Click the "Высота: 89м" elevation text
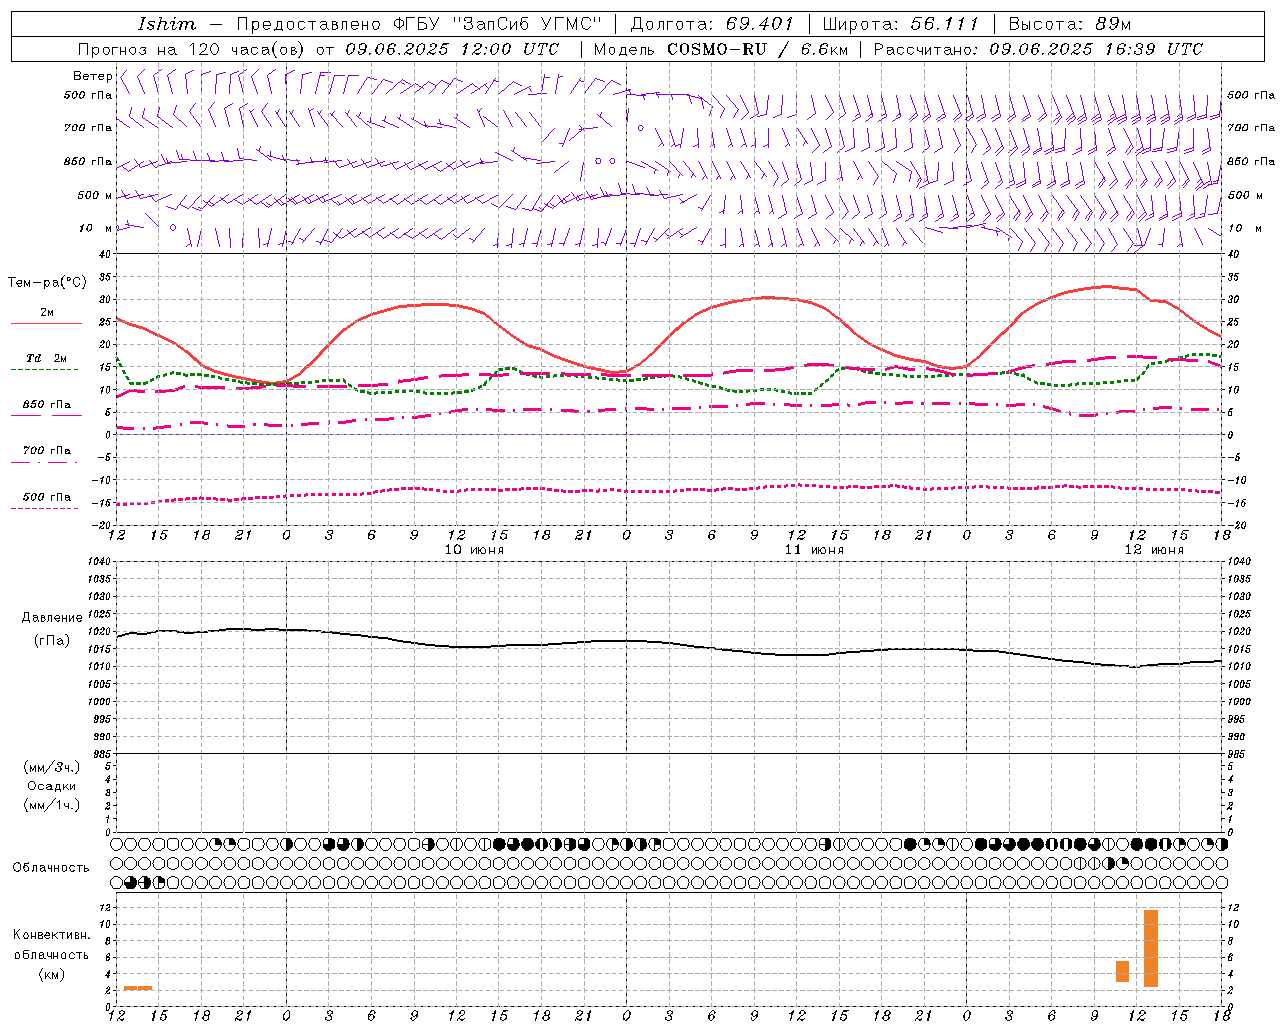Image resolution: width=1280 pixels, height=1024 pixels. tap(1069, 24)
